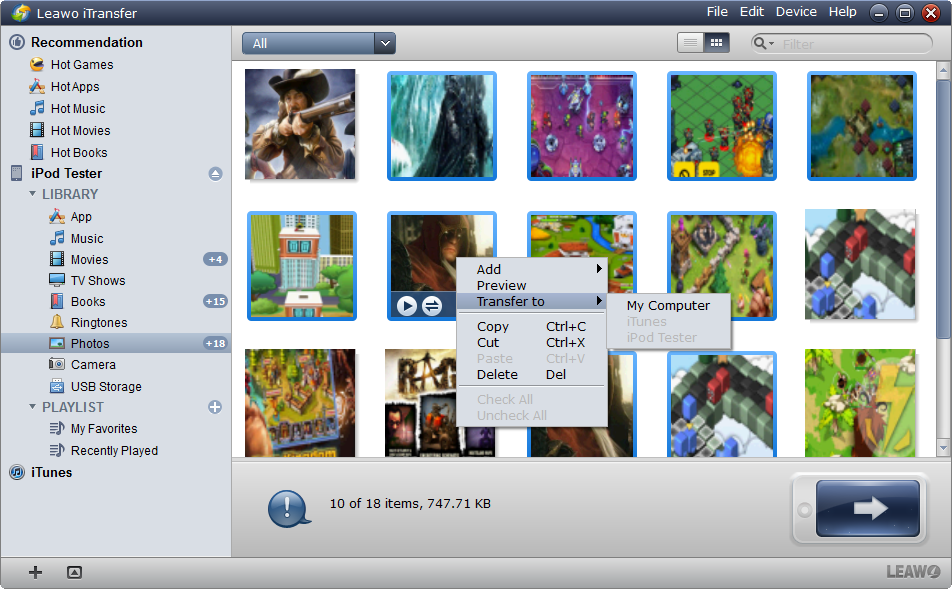Open the search filter options magnifier
The image size is (952, 589).
(763, 44)
